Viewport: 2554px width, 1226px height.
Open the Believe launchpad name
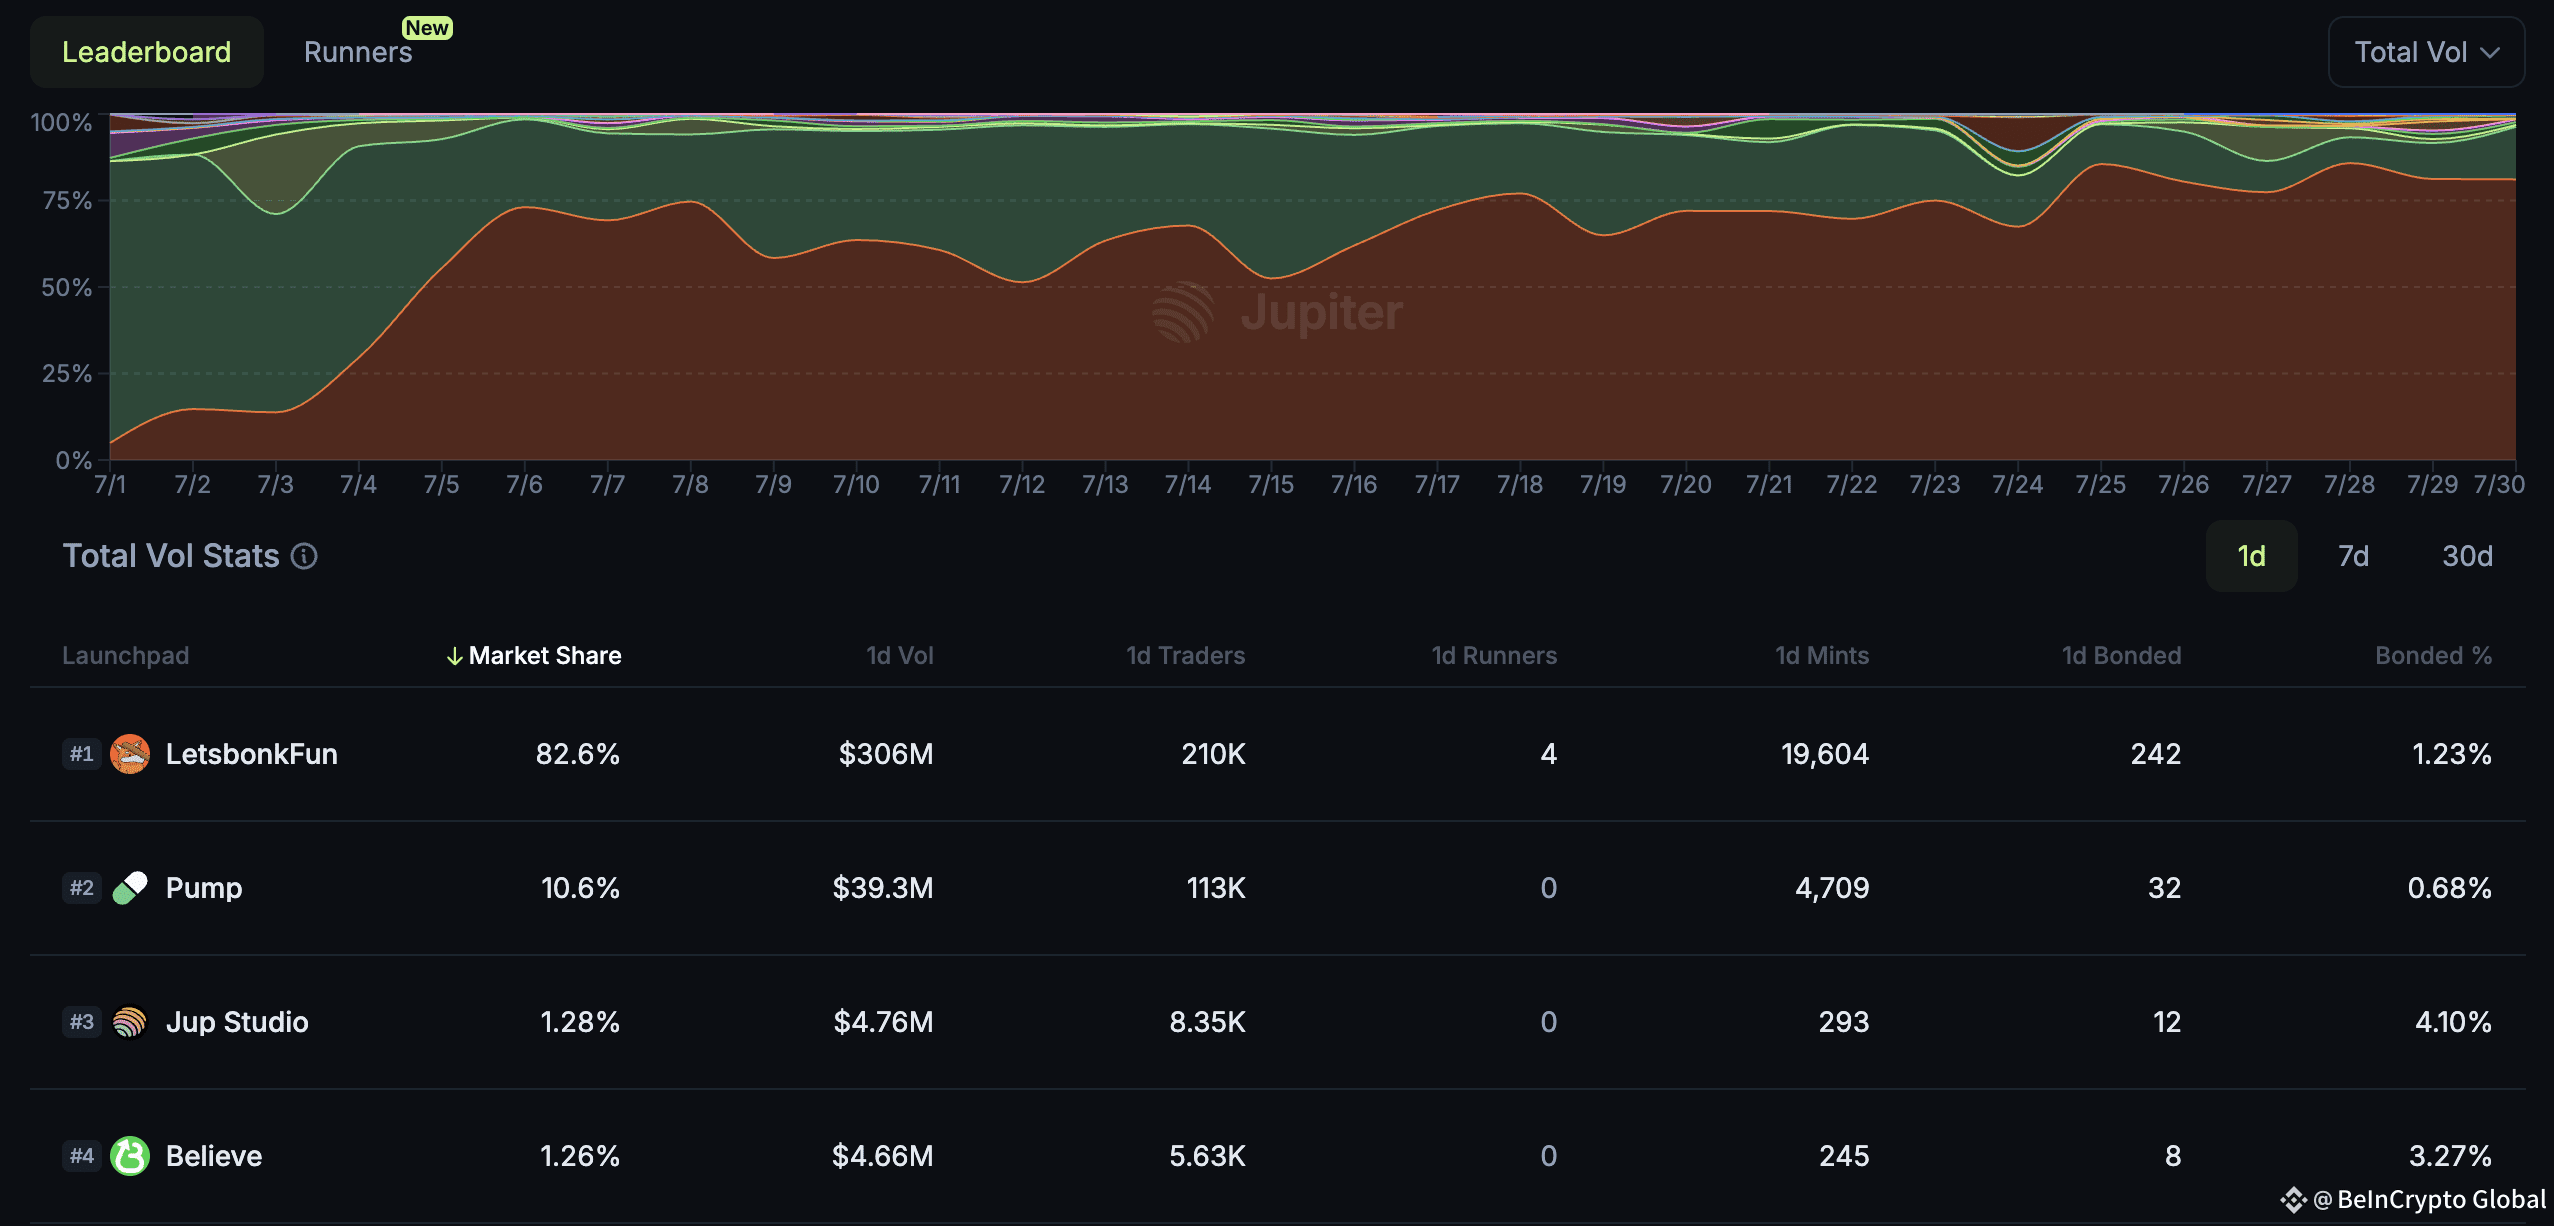pyautogui.click(x=214, y=1156)
